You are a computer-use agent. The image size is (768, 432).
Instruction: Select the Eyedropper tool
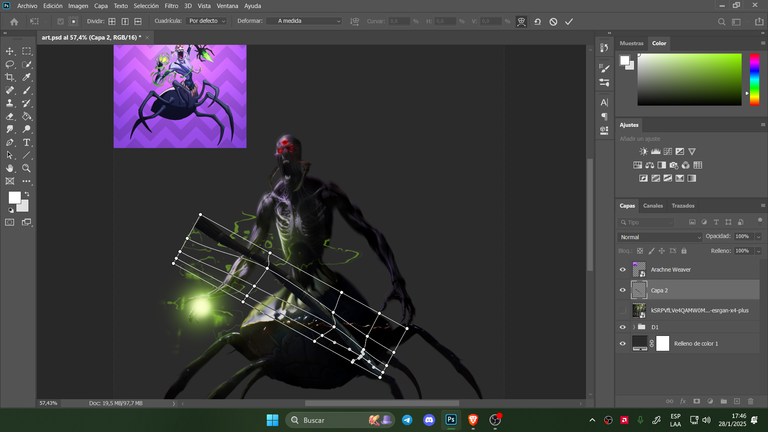26,77
